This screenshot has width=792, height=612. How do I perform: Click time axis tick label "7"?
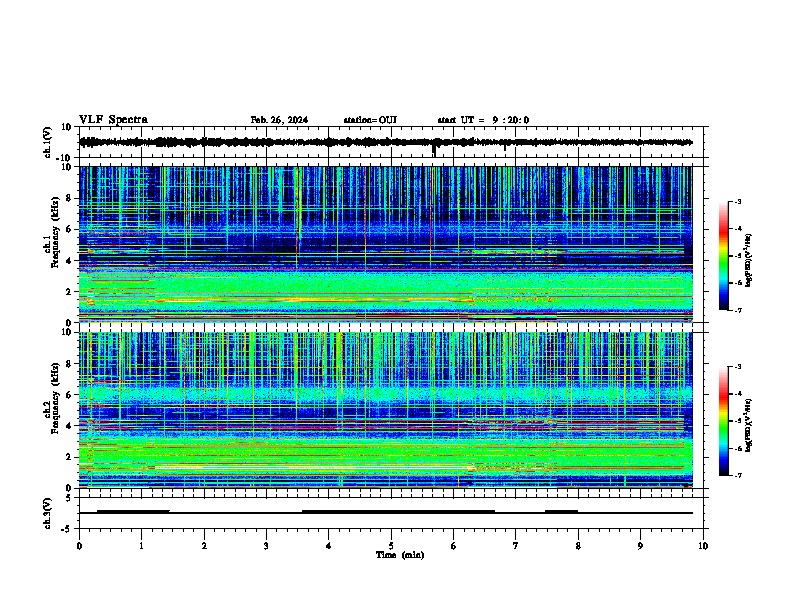click(516, 546)
